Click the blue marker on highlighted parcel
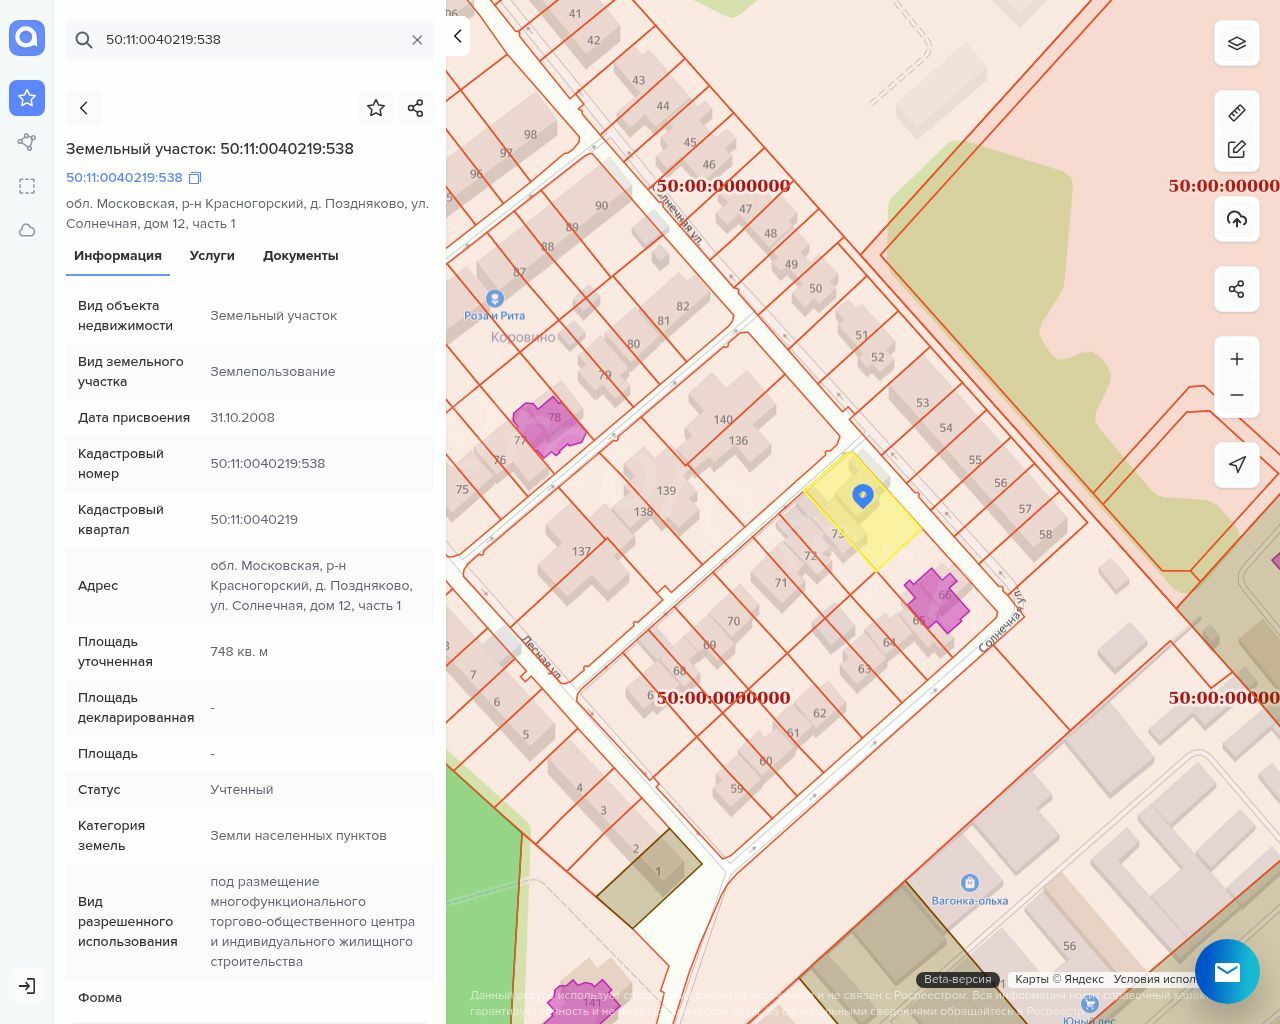The width and height of the screenshot is (1280, 1024). point(862,495)
